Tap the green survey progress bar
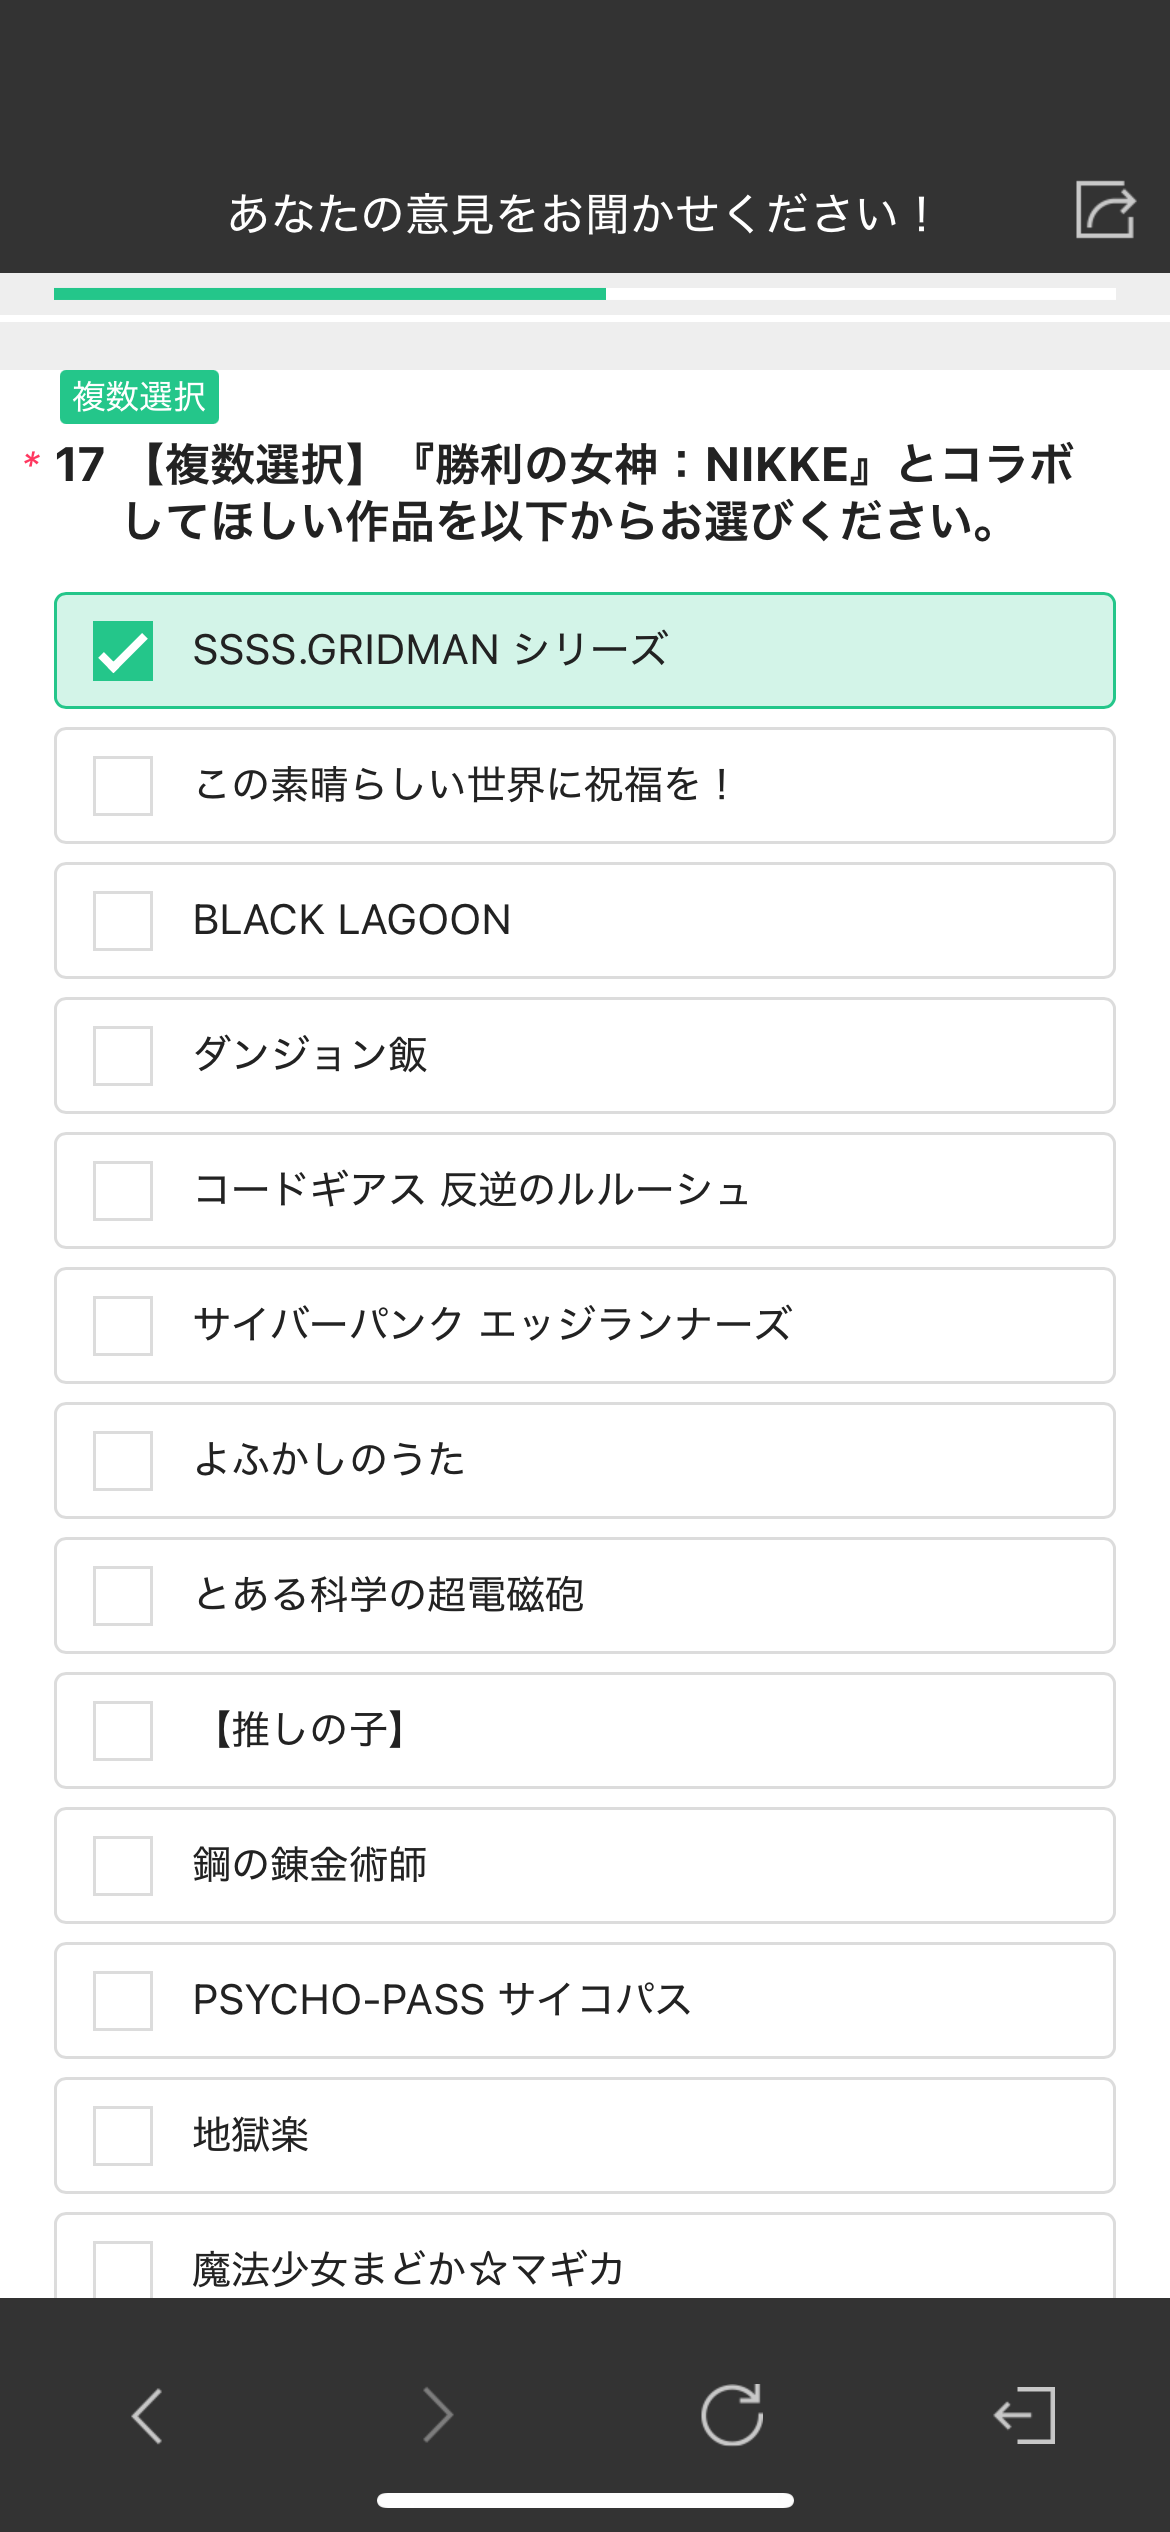 click(330, 294)
